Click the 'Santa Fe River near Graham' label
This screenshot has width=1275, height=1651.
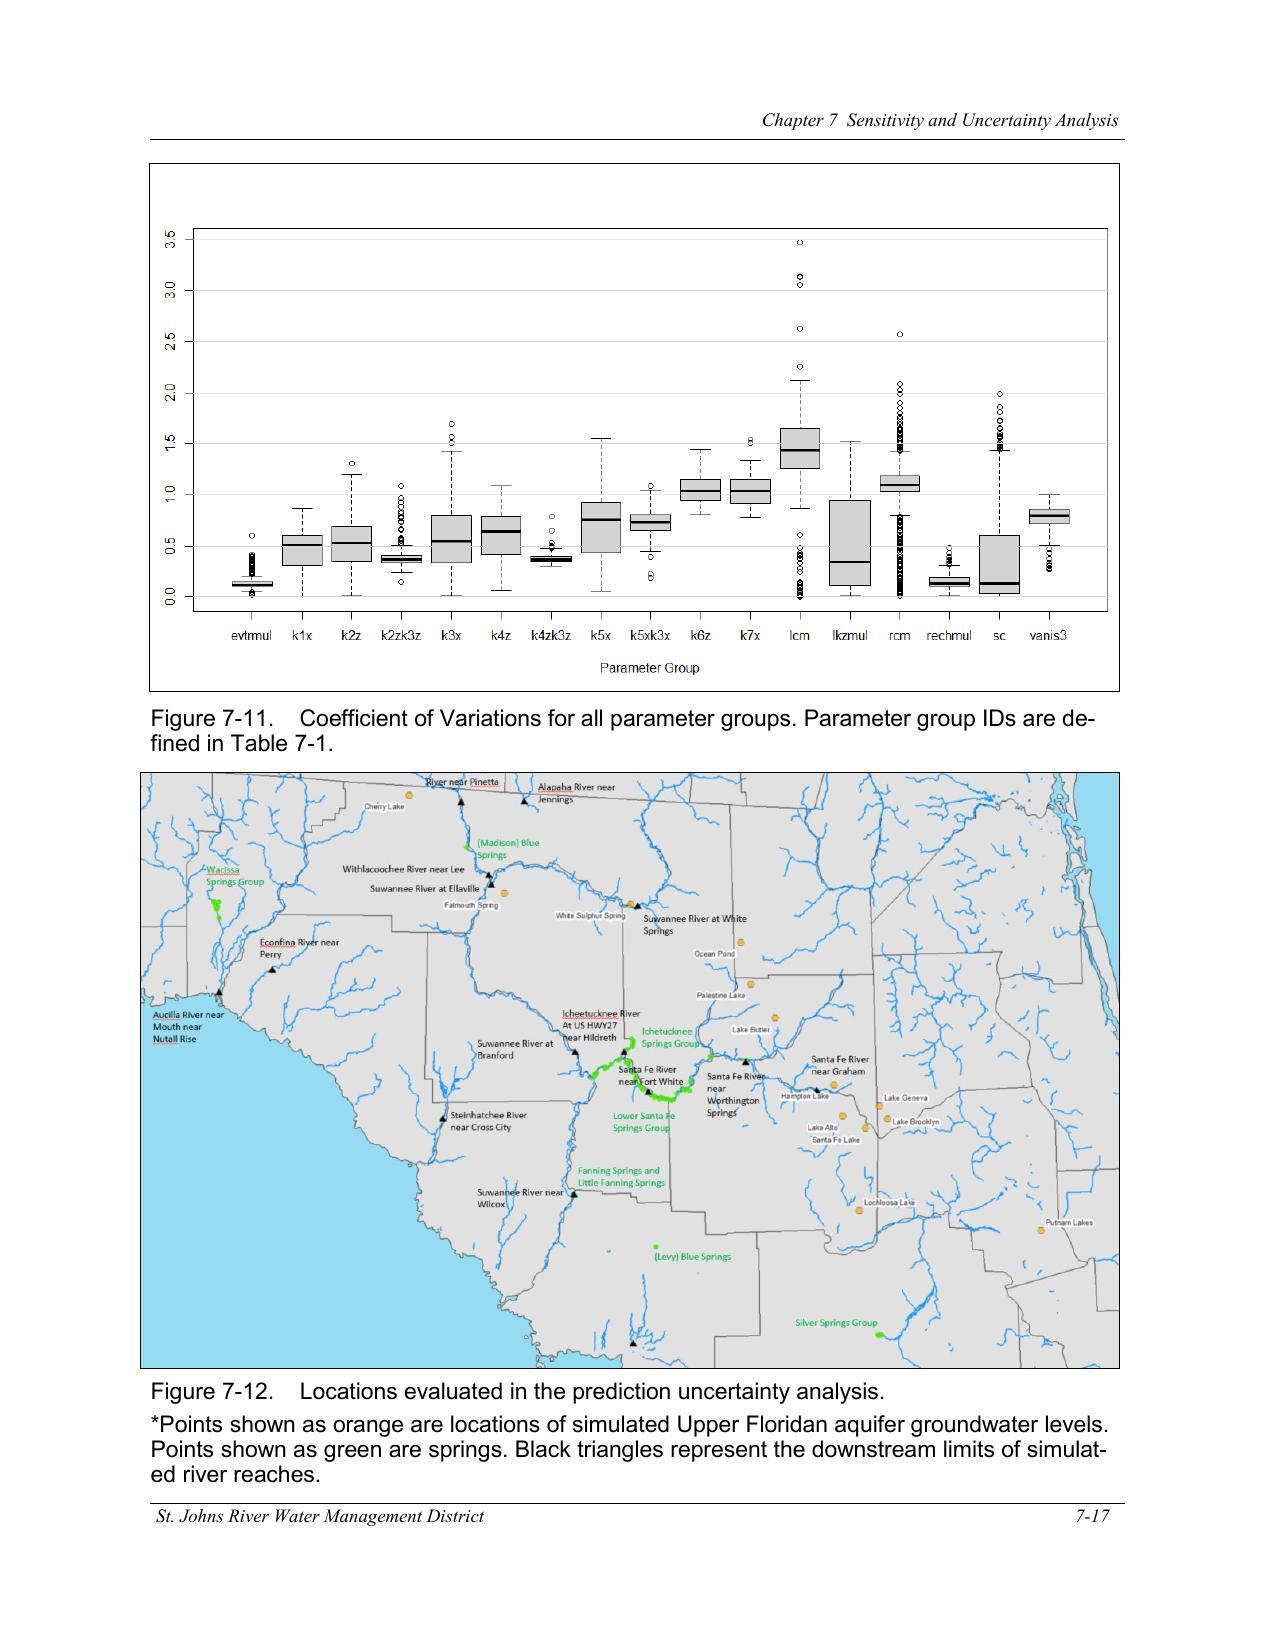click(x=840, y=1065)
